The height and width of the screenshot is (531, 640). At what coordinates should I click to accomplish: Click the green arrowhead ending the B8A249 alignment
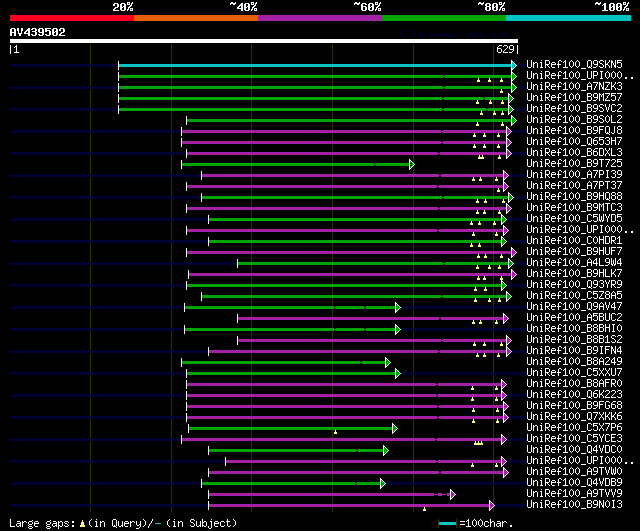(x=388, y=363)
